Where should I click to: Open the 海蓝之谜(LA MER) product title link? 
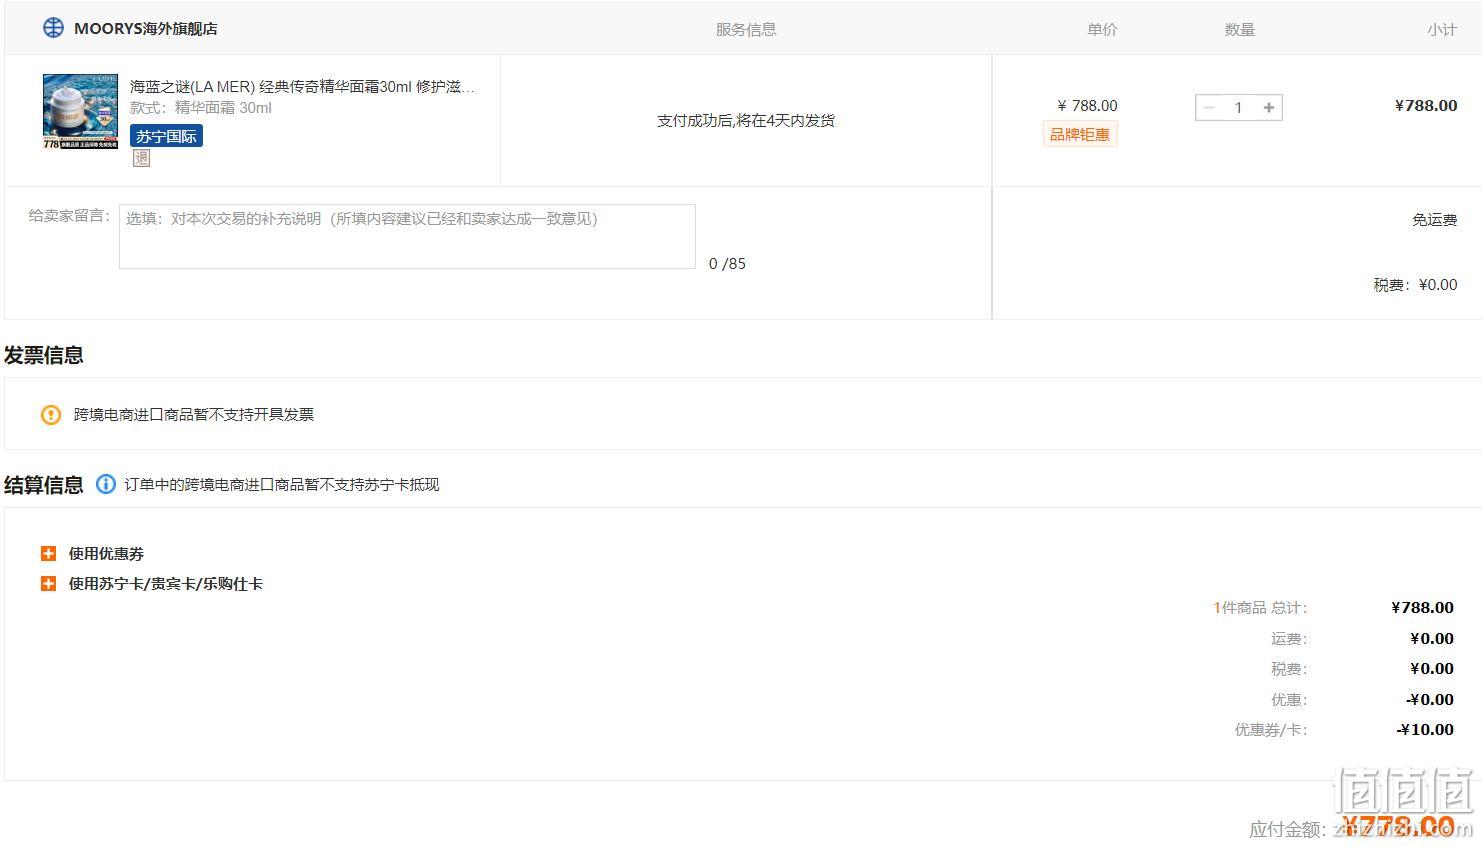[x=302, y=87]
